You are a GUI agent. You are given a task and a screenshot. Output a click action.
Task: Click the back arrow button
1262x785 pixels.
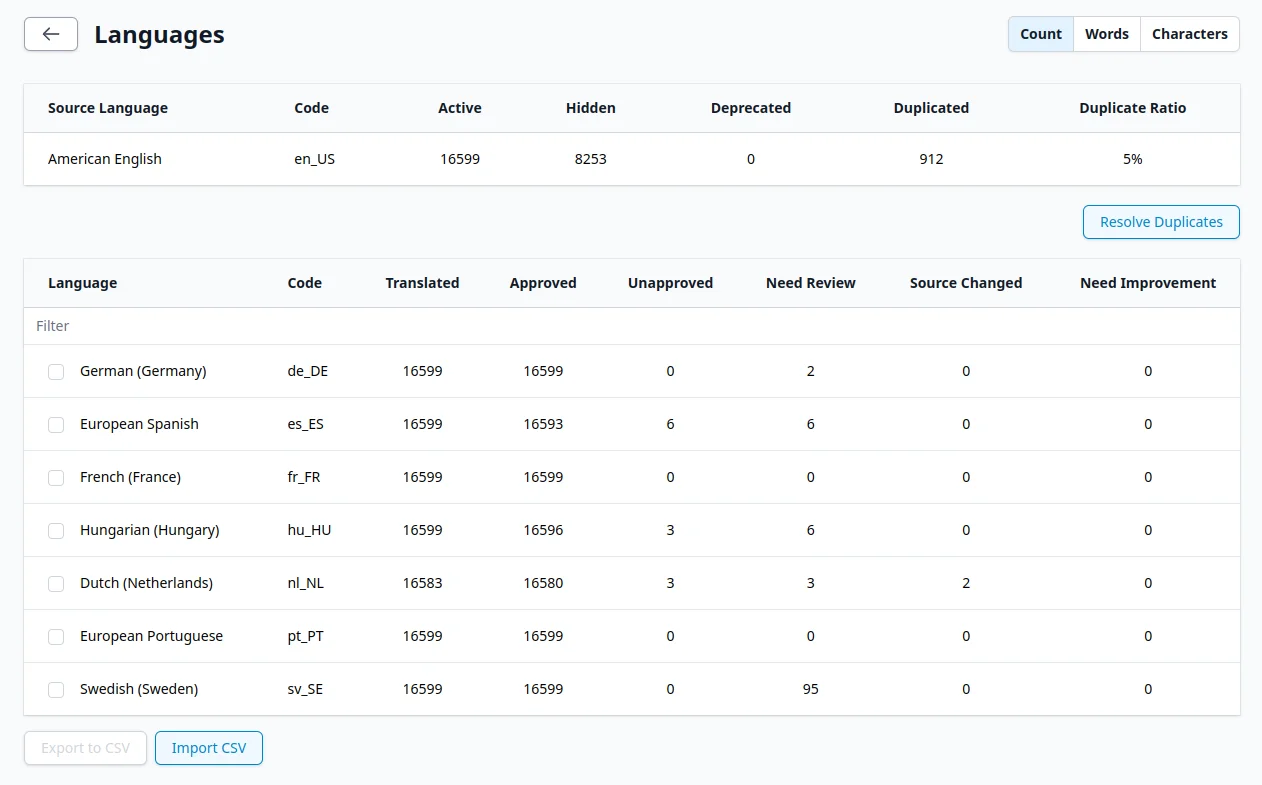[x=51, y=34]
